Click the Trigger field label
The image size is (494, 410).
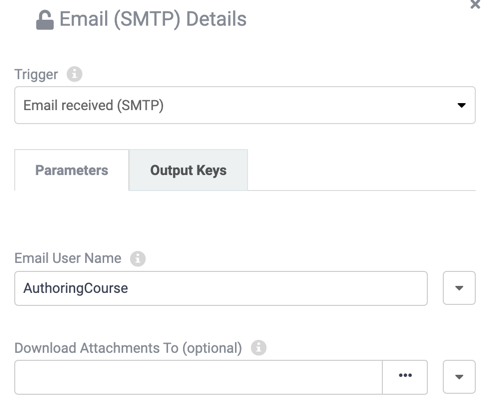click(x=36, y=74)
